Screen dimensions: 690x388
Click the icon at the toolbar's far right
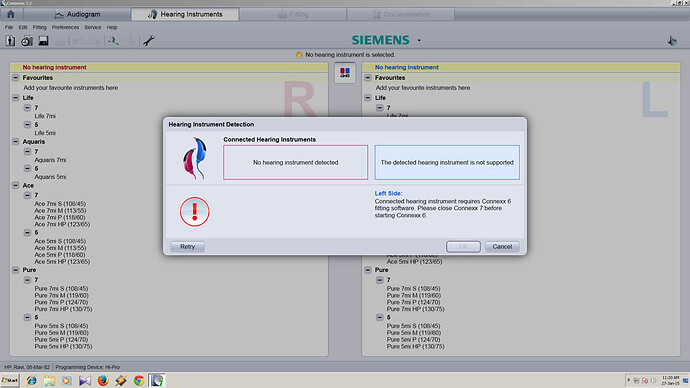(x=672, y=41)
